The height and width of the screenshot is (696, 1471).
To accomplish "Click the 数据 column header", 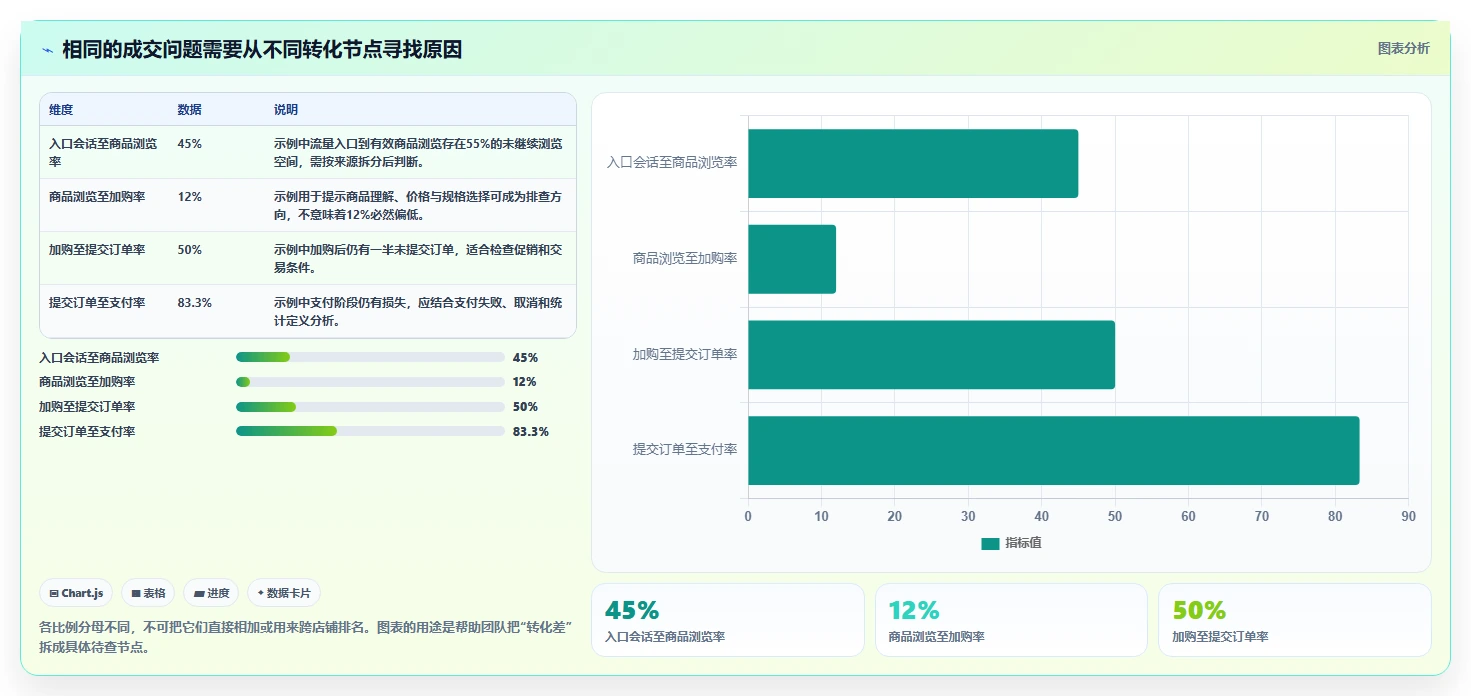I will coord(189,110).
